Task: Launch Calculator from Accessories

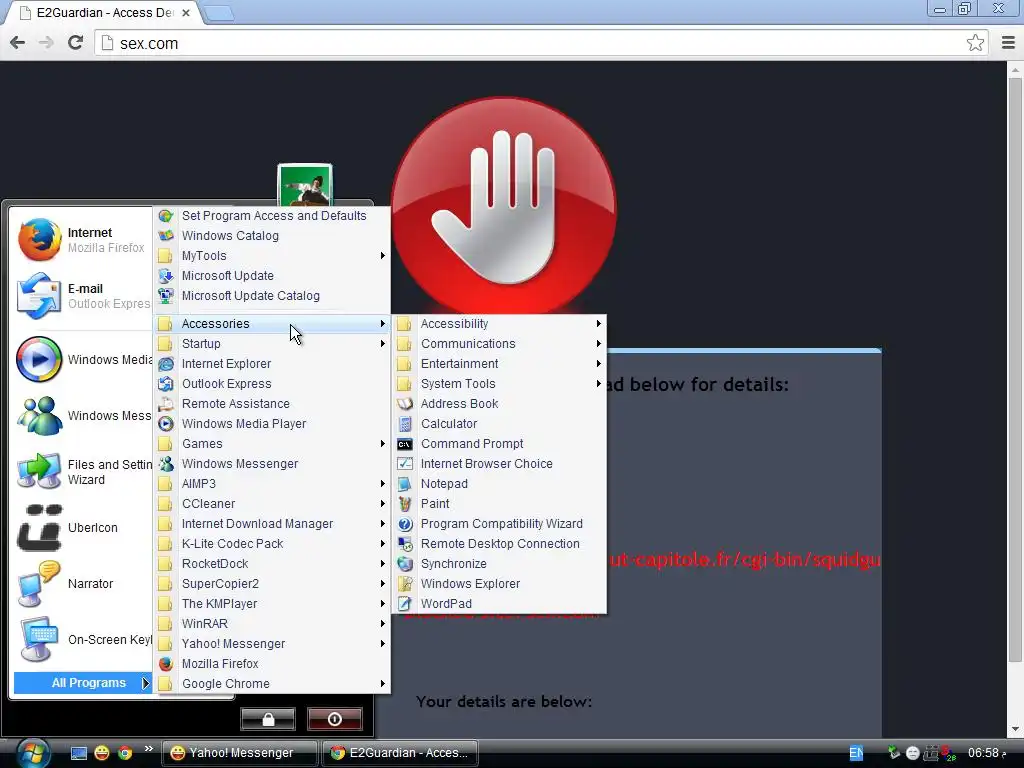Action: (499, 424)
